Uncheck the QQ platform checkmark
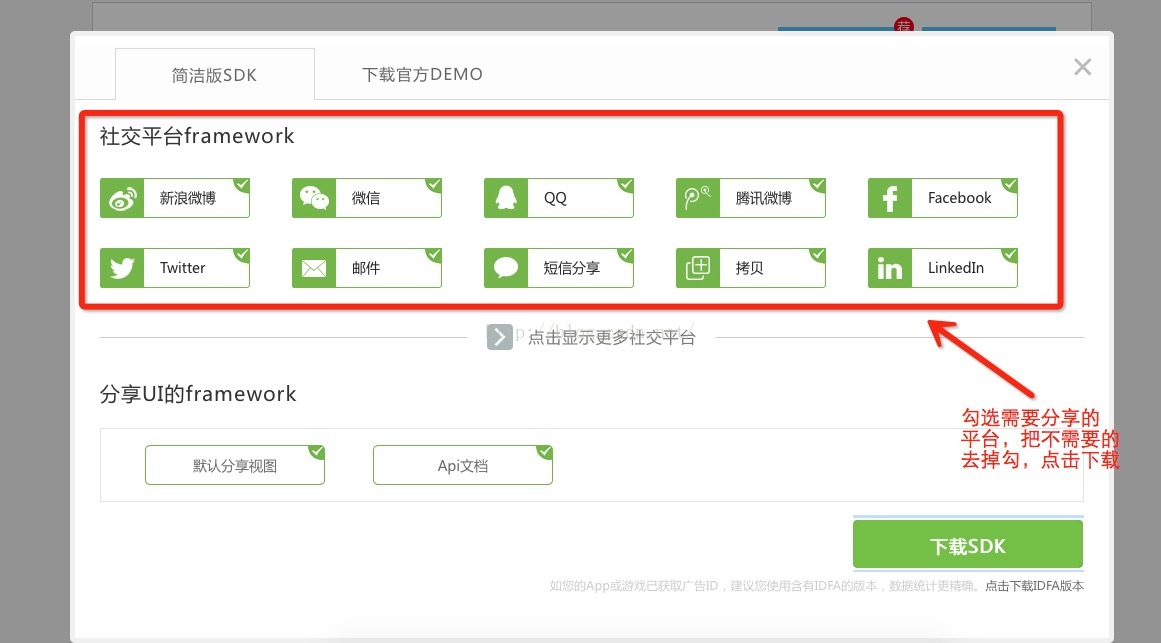 (626, 185)
